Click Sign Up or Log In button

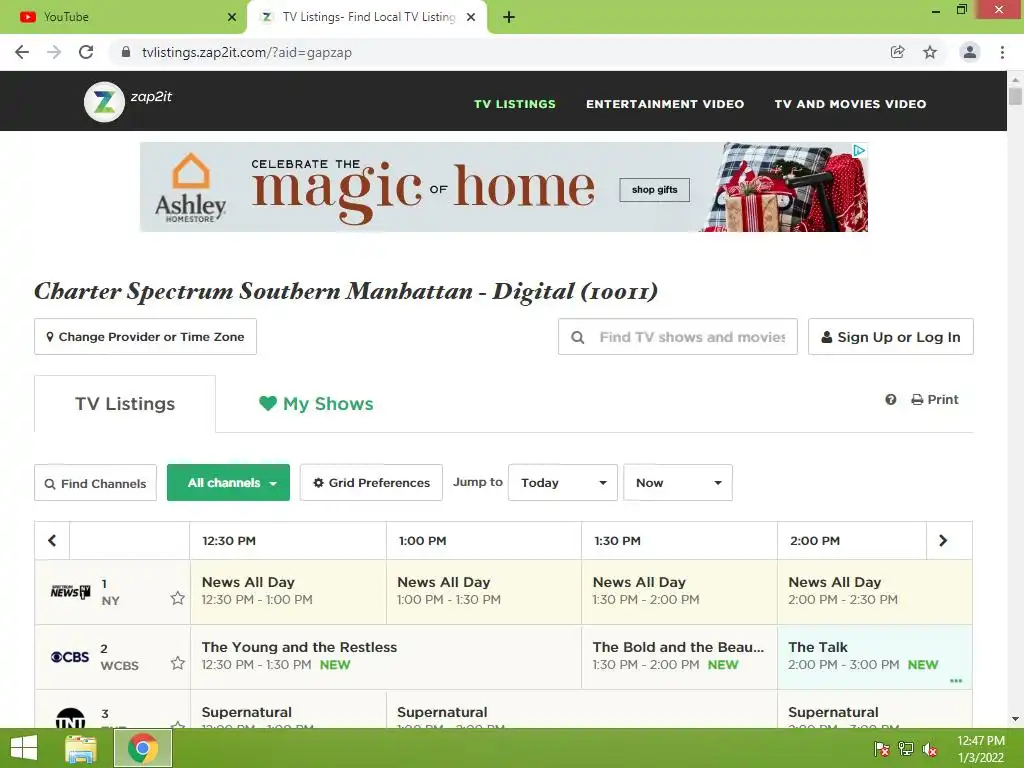(891, 336)
